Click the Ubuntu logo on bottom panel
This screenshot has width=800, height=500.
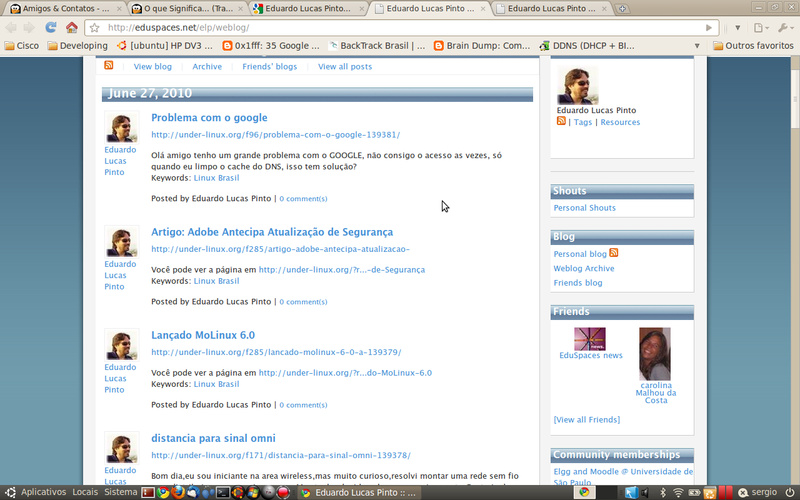(10, 492)
